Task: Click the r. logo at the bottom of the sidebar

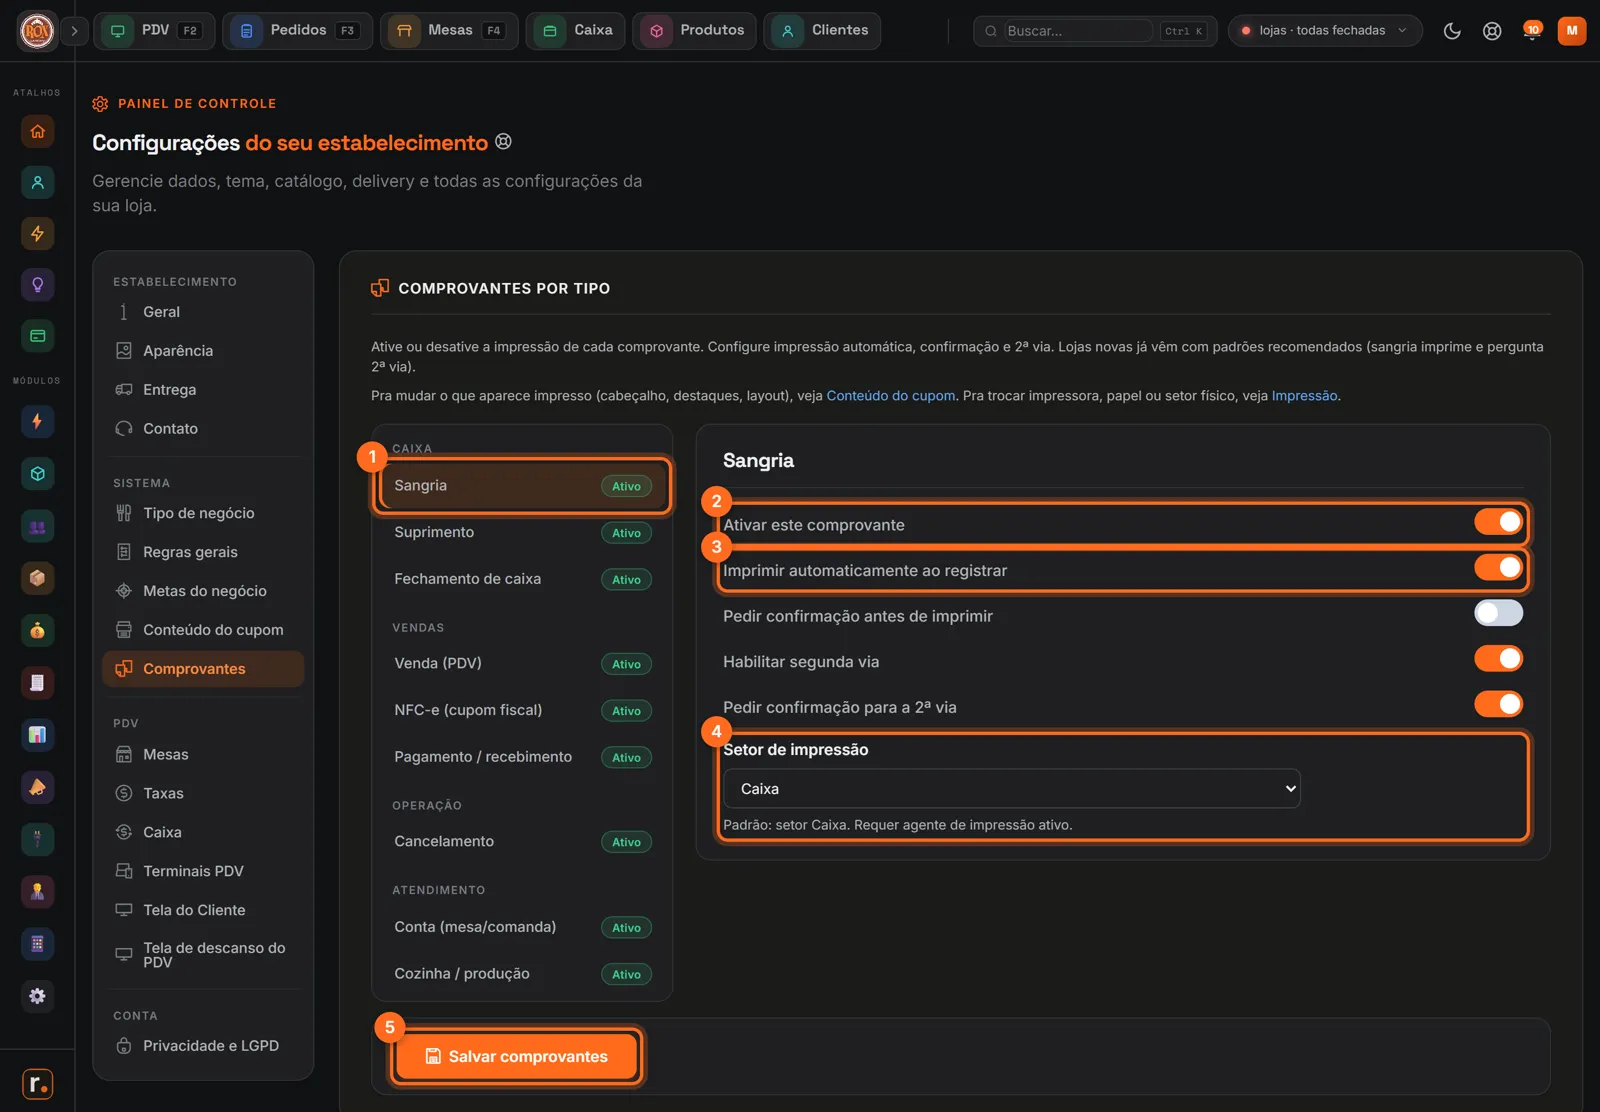Action: pyautogui.click(x=37, y=1084)
